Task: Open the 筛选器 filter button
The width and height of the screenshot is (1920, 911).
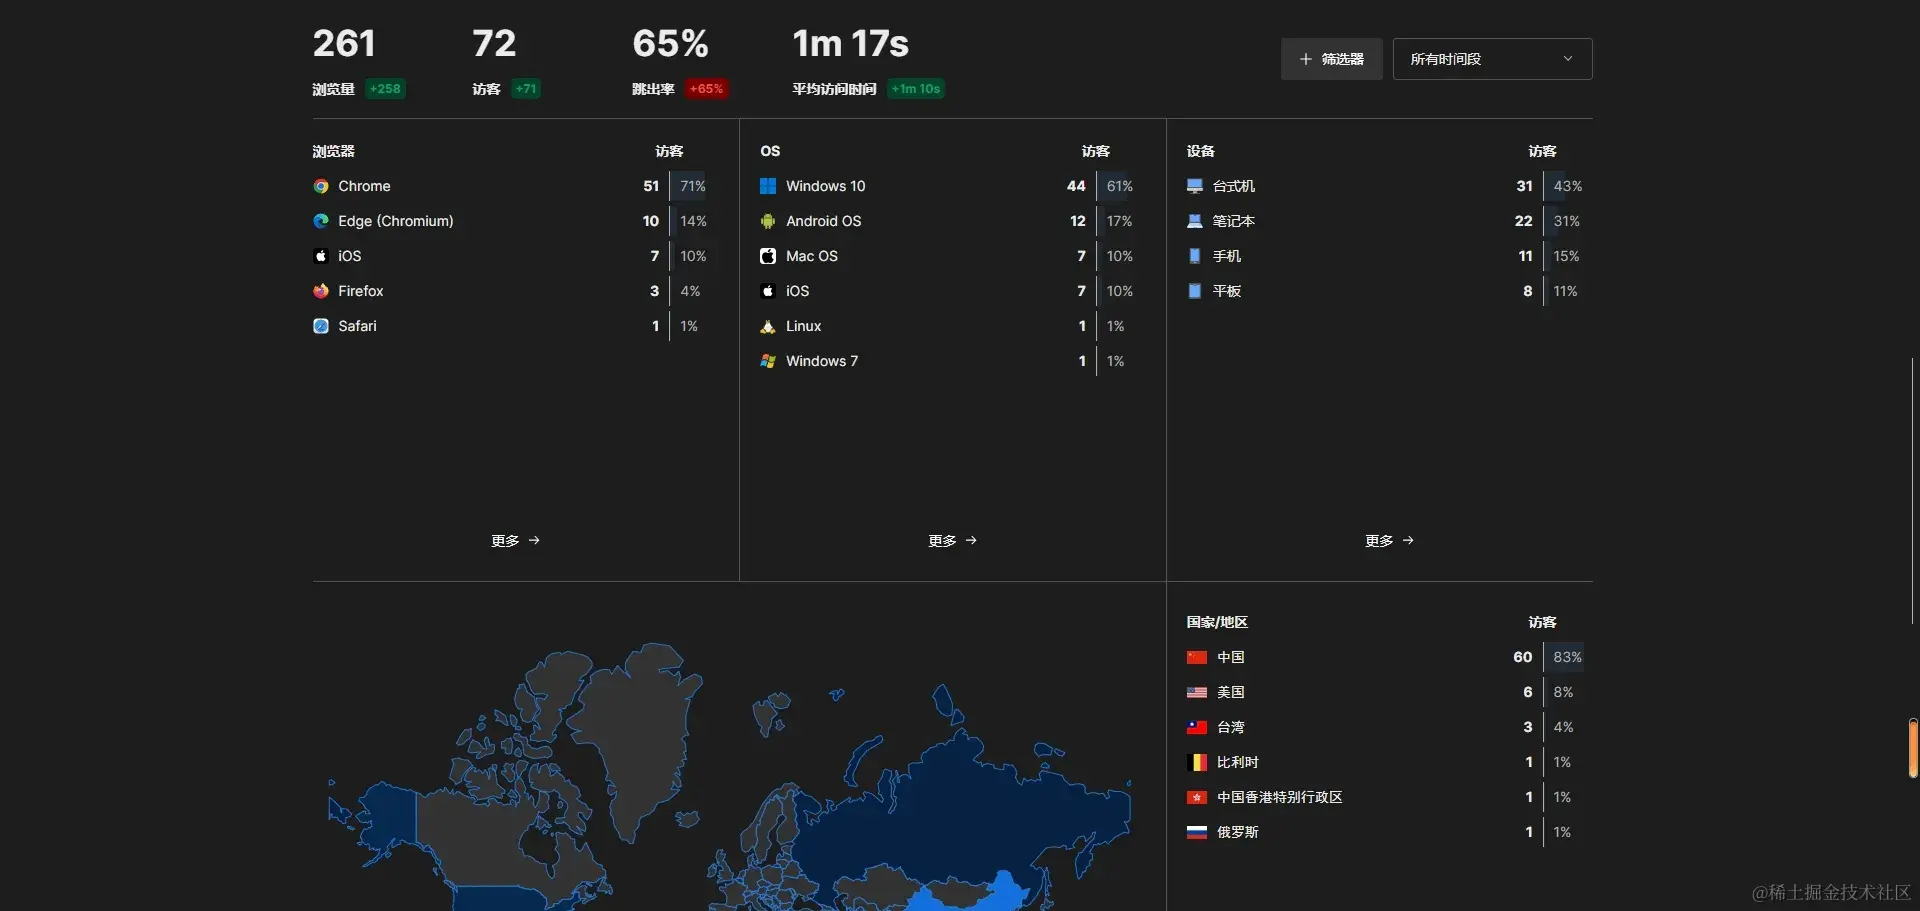Action: point(1332,59)
